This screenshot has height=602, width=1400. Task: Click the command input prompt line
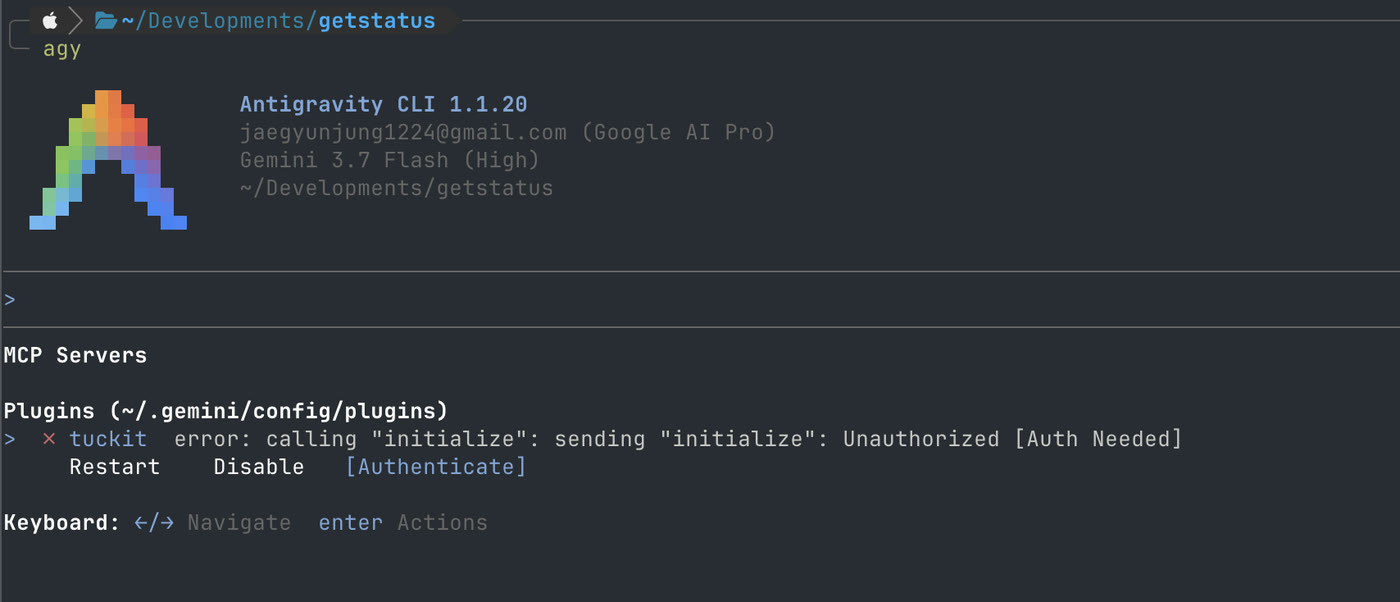[x=700, y=299]
